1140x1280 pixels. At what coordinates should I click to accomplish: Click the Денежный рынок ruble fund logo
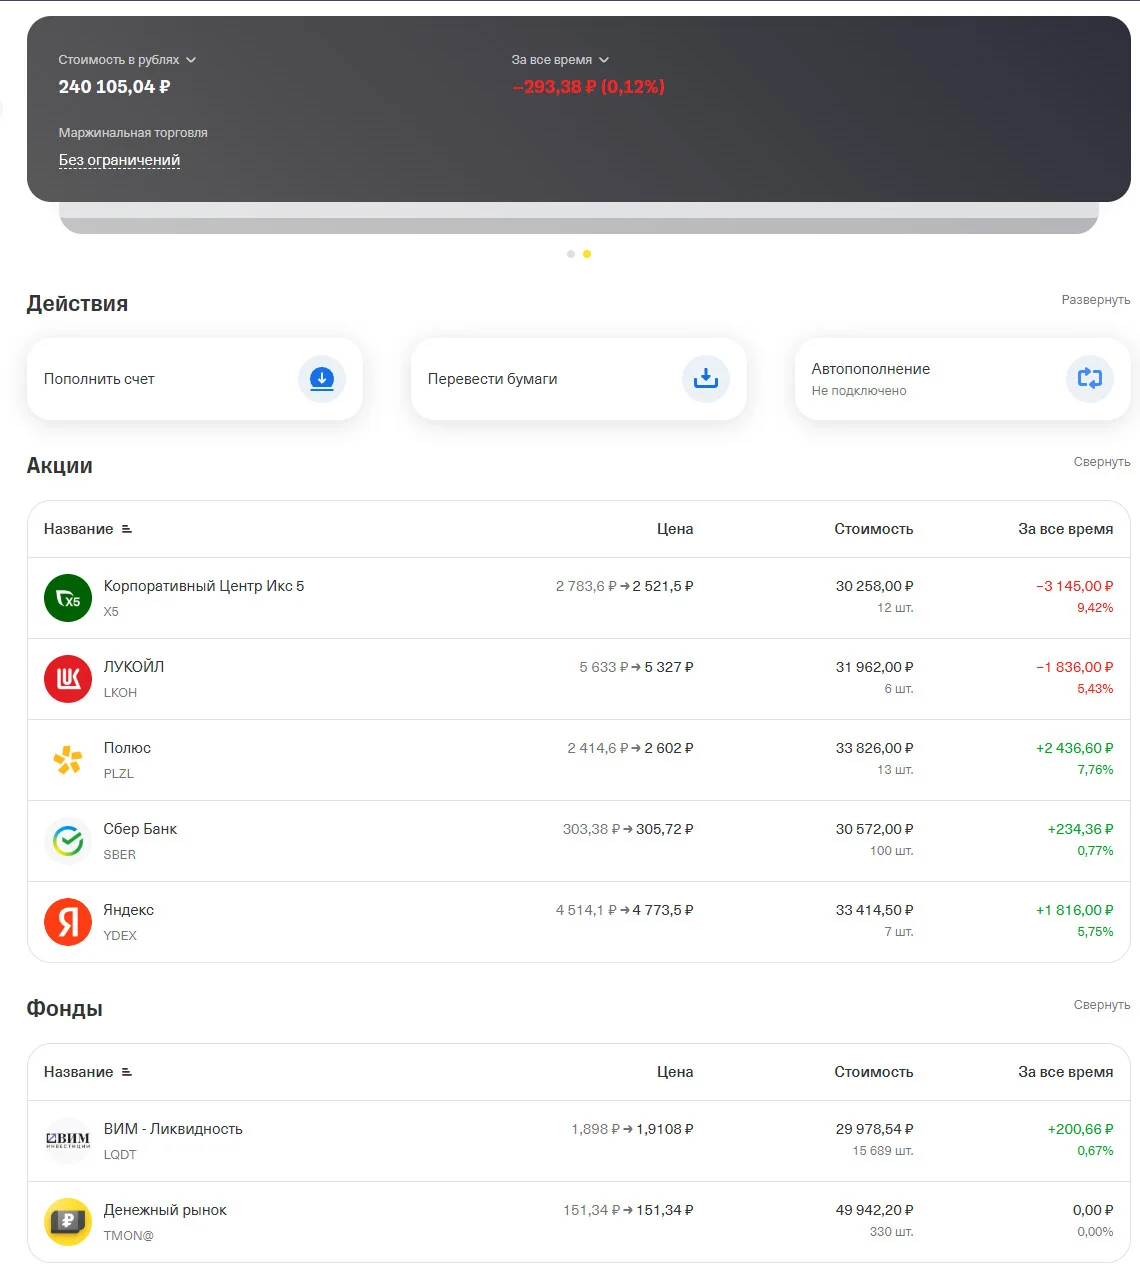68,1222
